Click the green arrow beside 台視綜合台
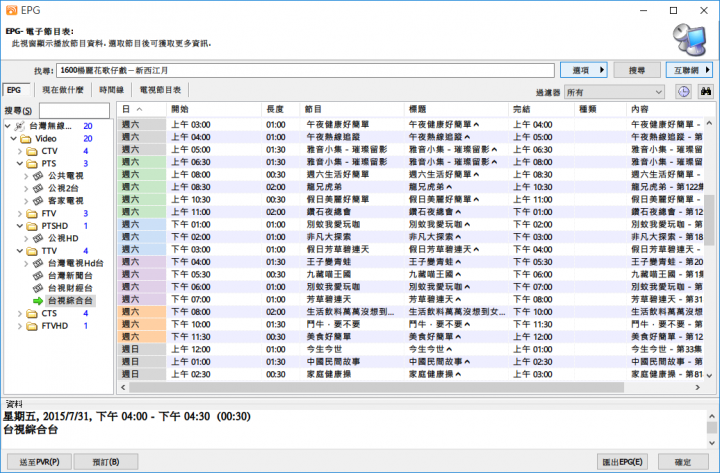 click(x=38, y=301)
